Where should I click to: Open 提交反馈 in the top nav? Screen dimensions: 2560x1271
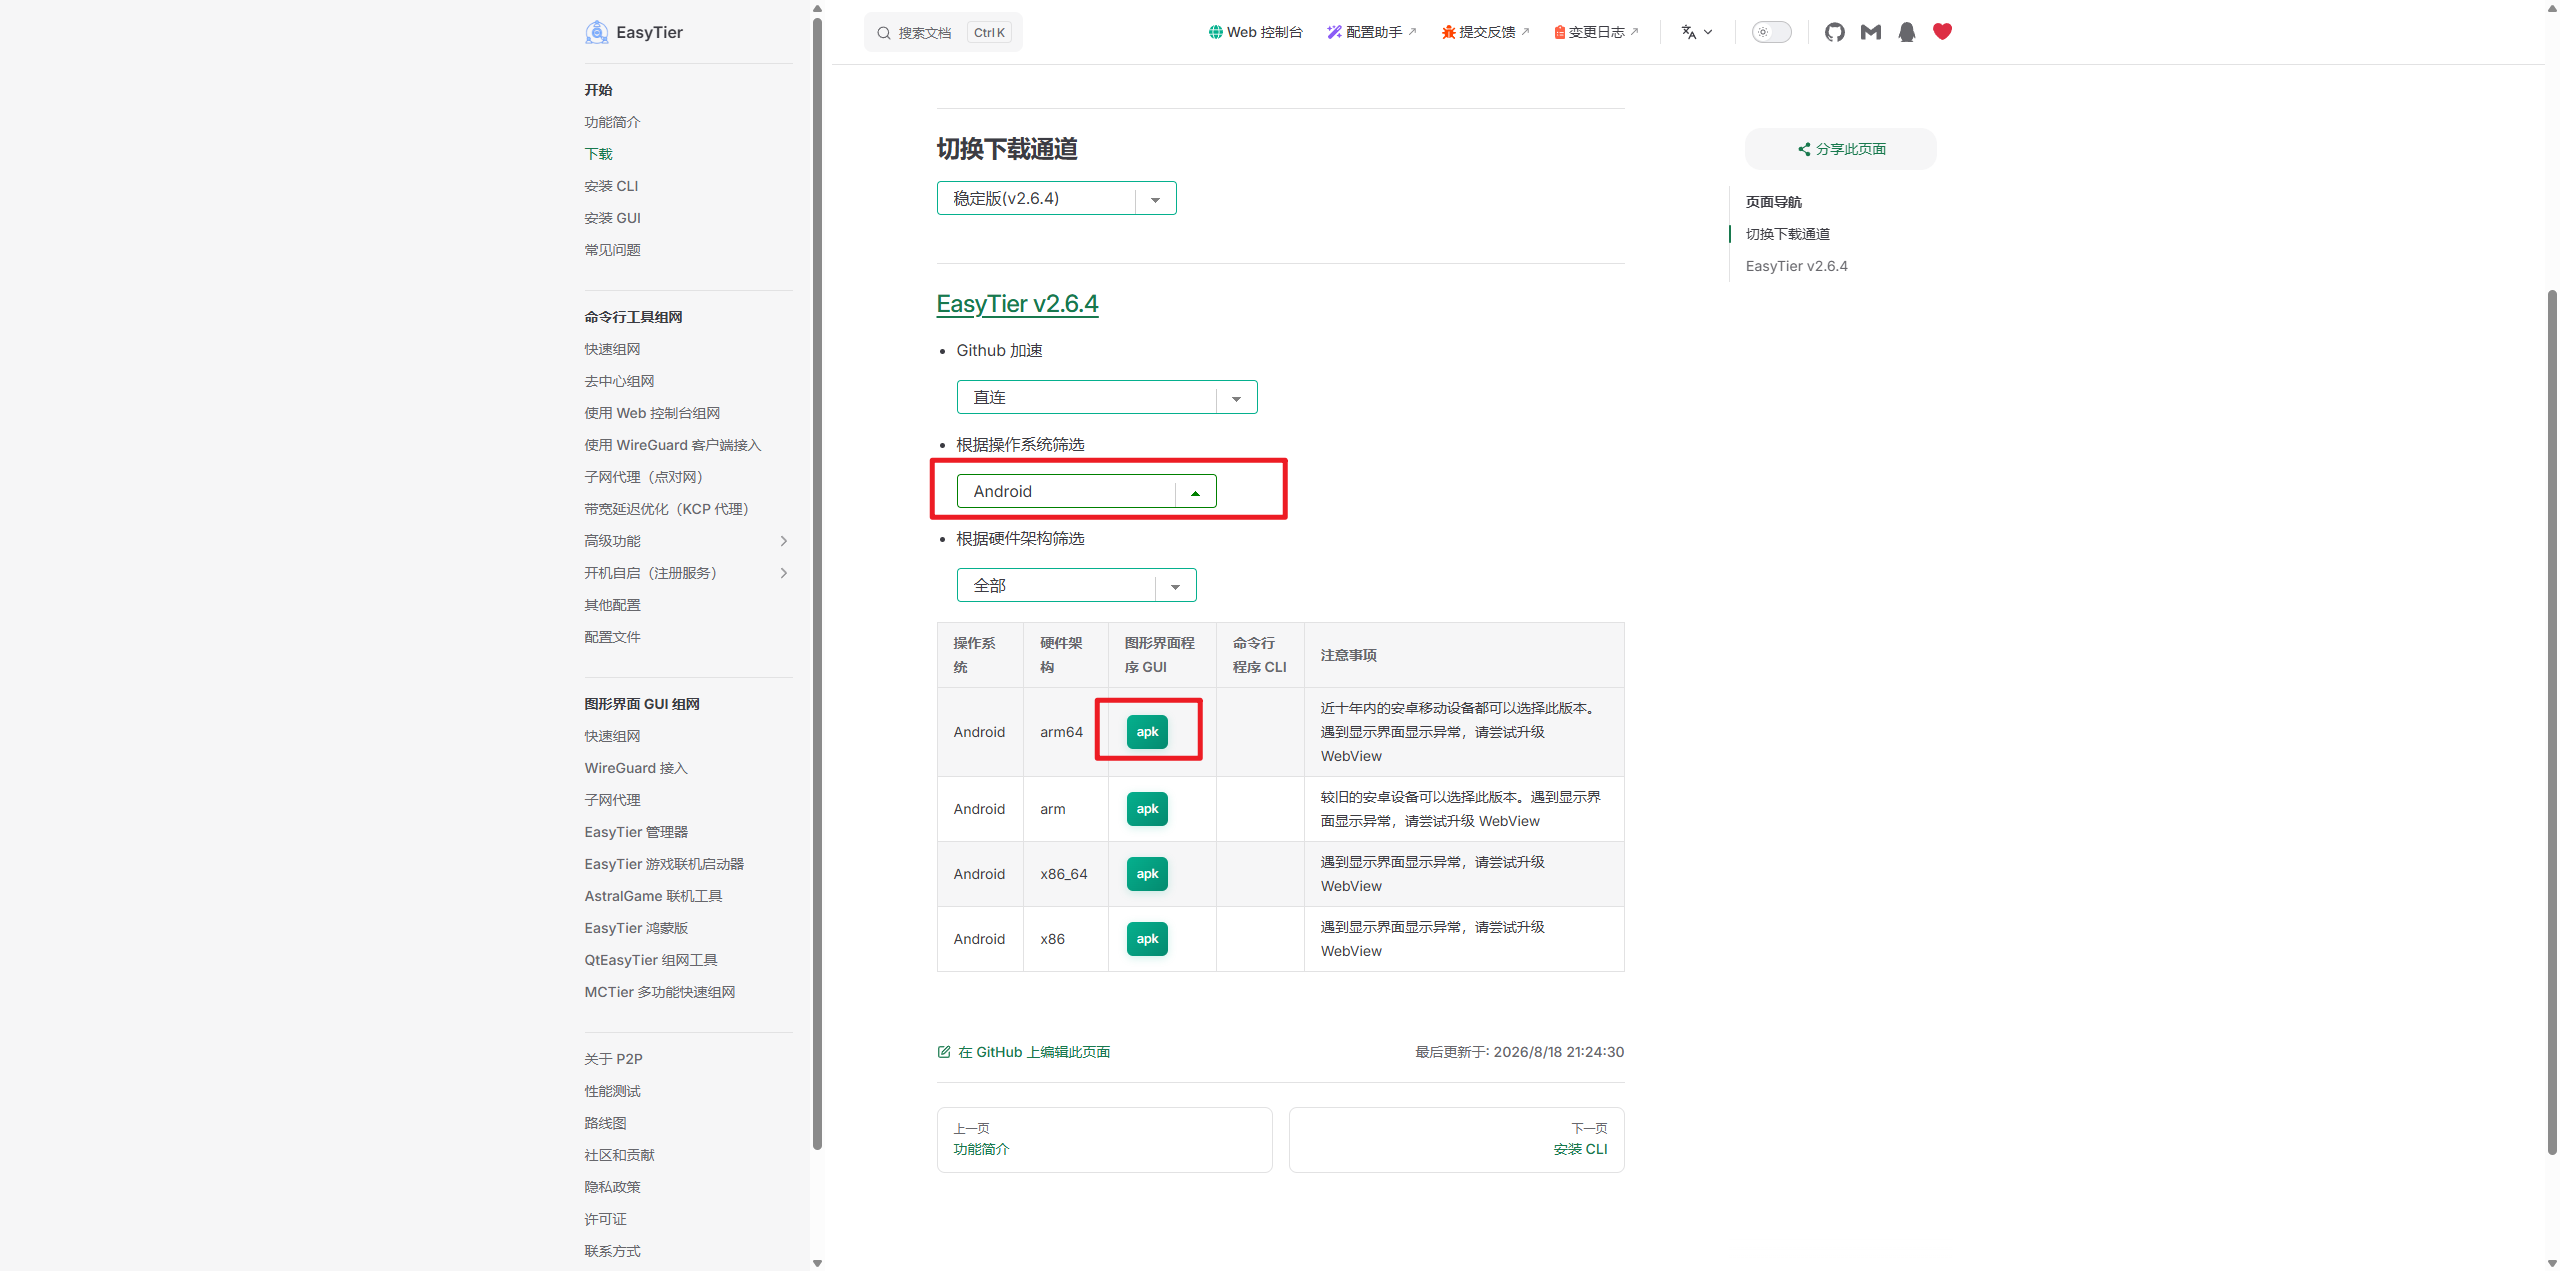click(1486, 32)
